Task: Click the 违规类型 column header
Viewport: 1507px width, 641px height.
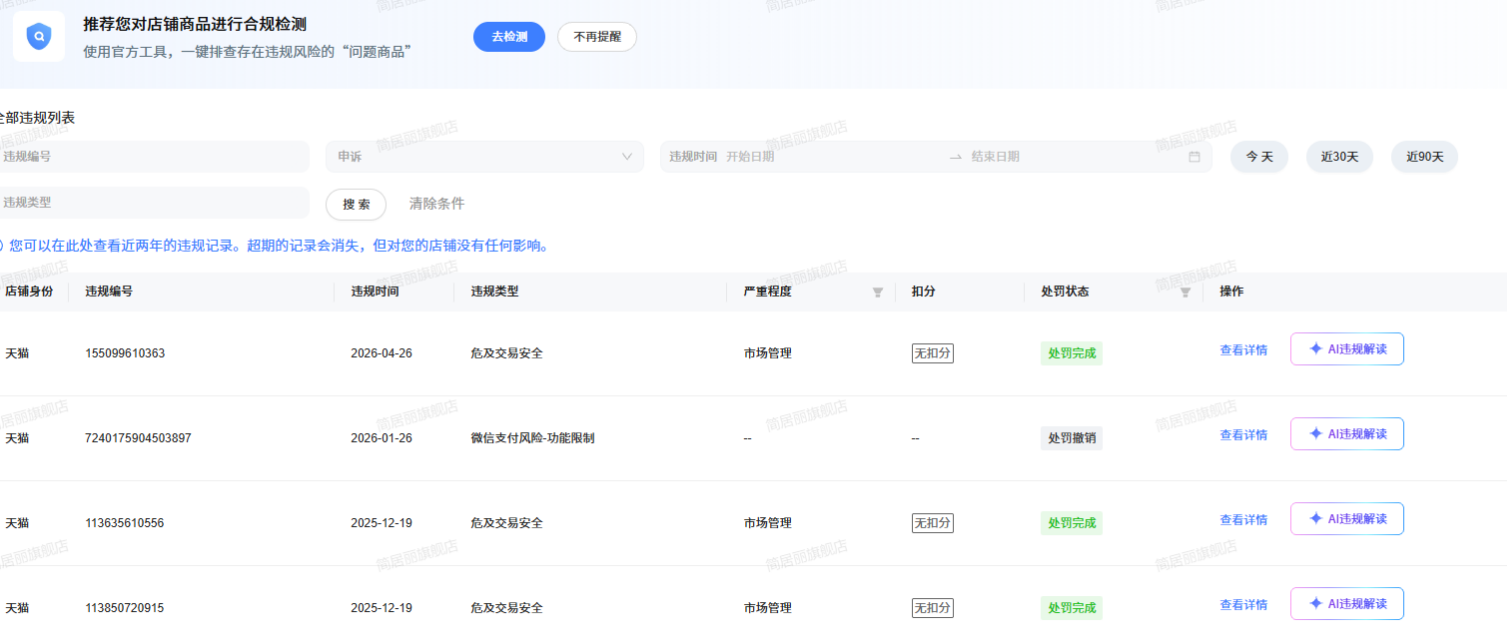Action: 495,292
